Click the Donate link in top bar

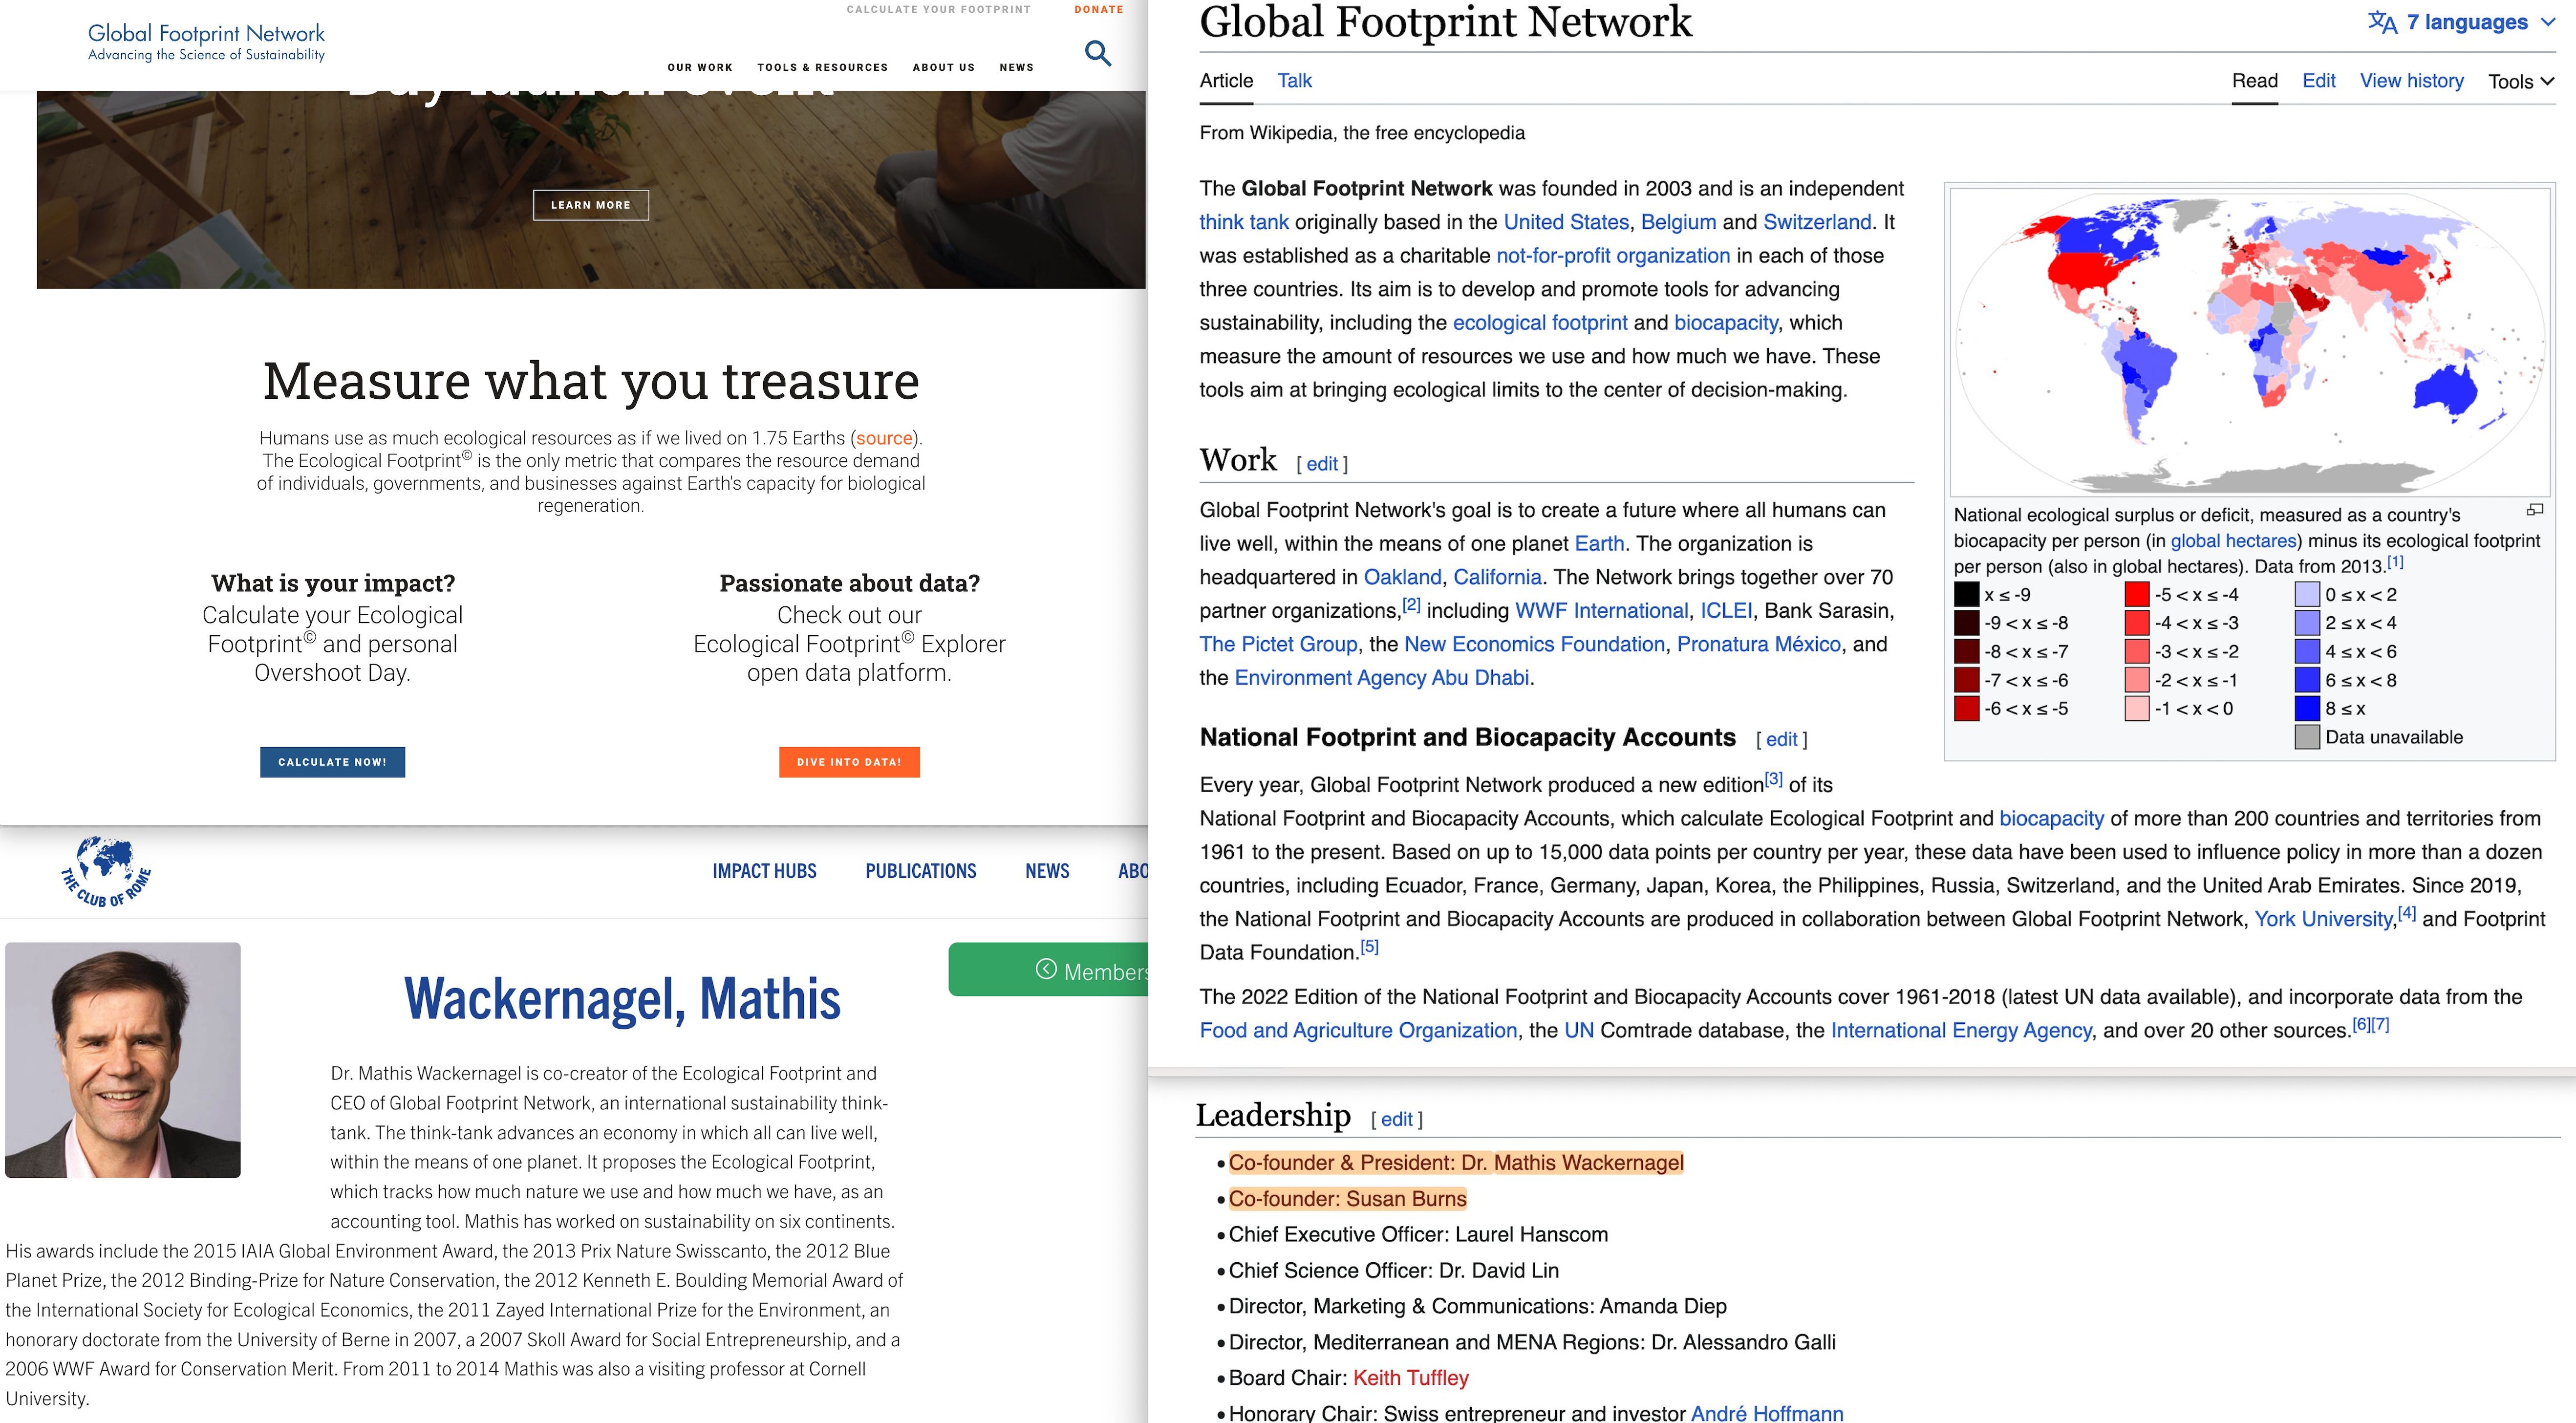(x=1099, y=9)
